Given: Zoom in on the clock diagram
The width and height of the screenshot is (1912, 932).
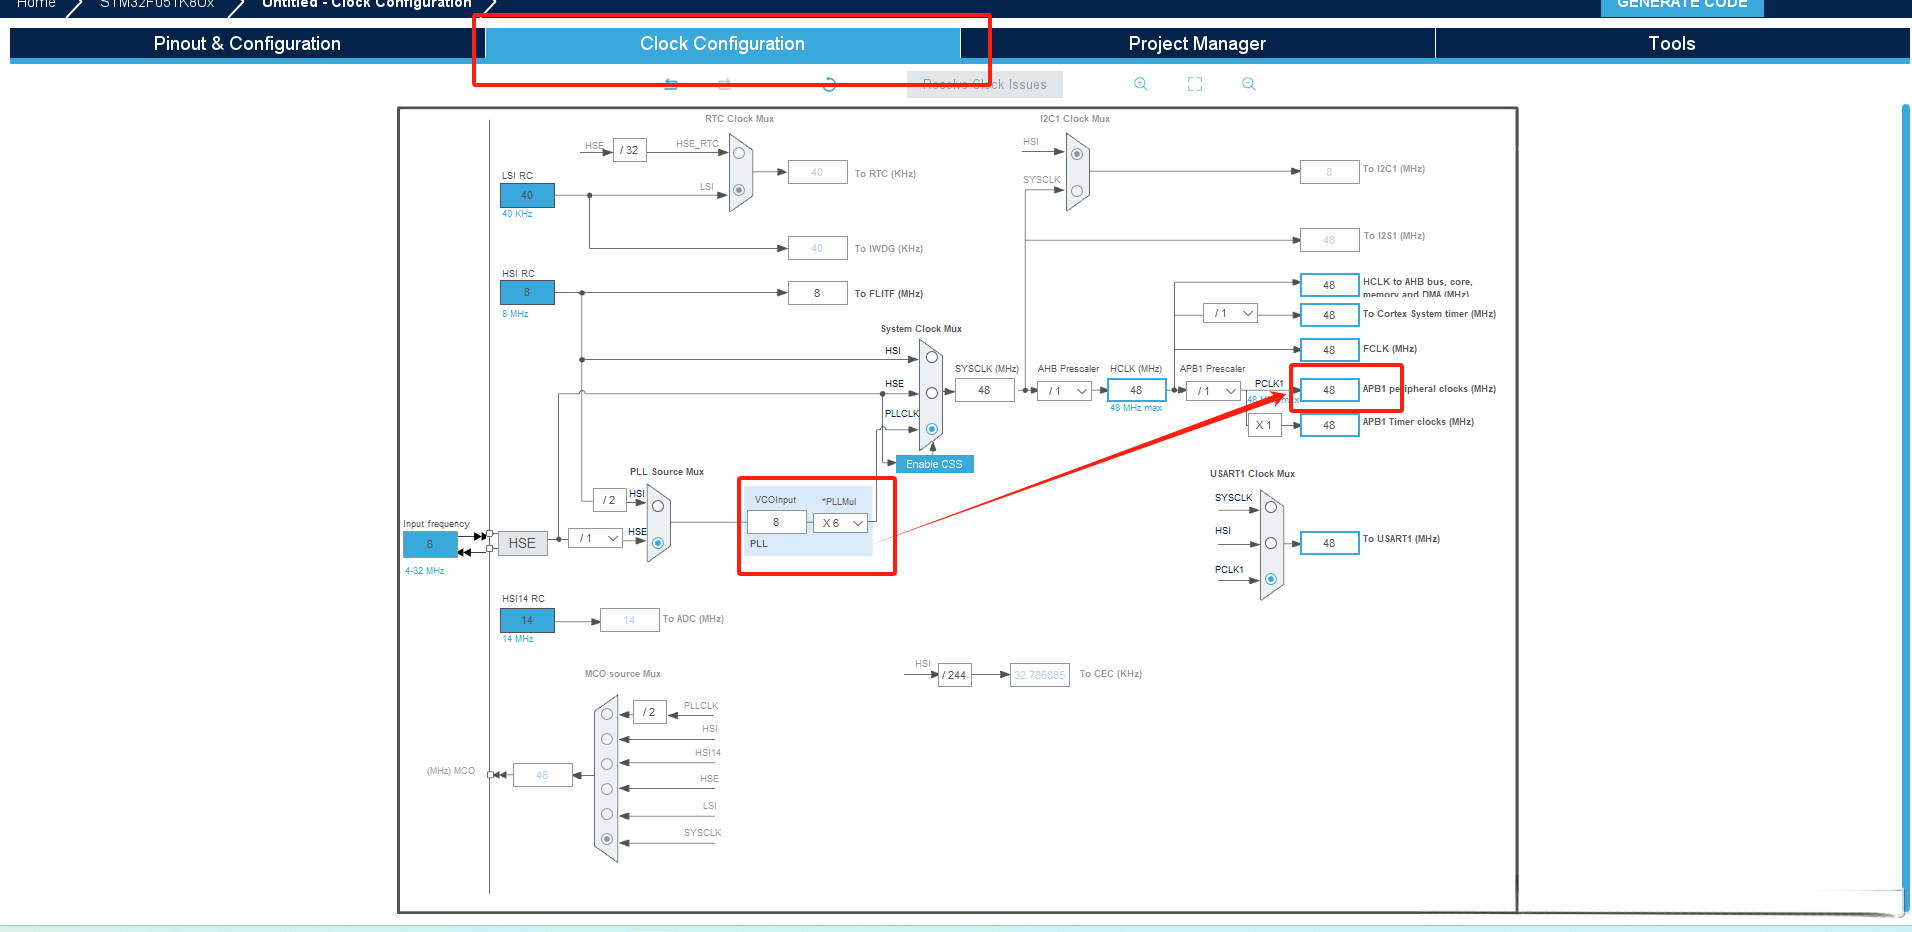Looking at the screenshot, I should [1140, 84].
